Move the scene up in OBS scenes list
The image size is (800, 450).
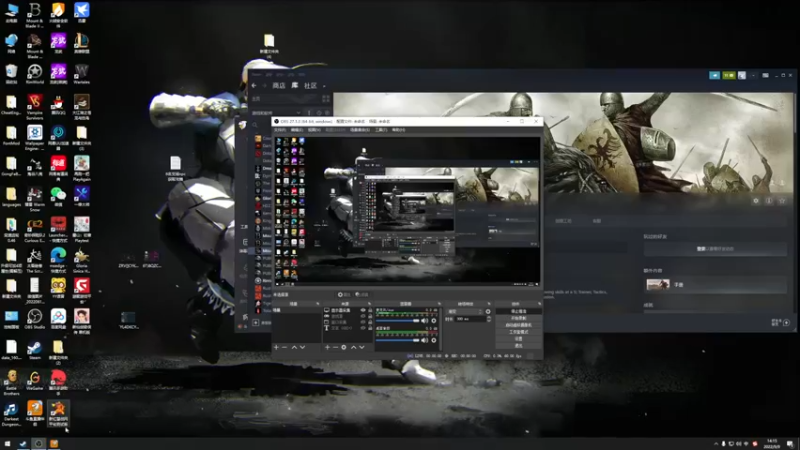click(x=294, y=347)
